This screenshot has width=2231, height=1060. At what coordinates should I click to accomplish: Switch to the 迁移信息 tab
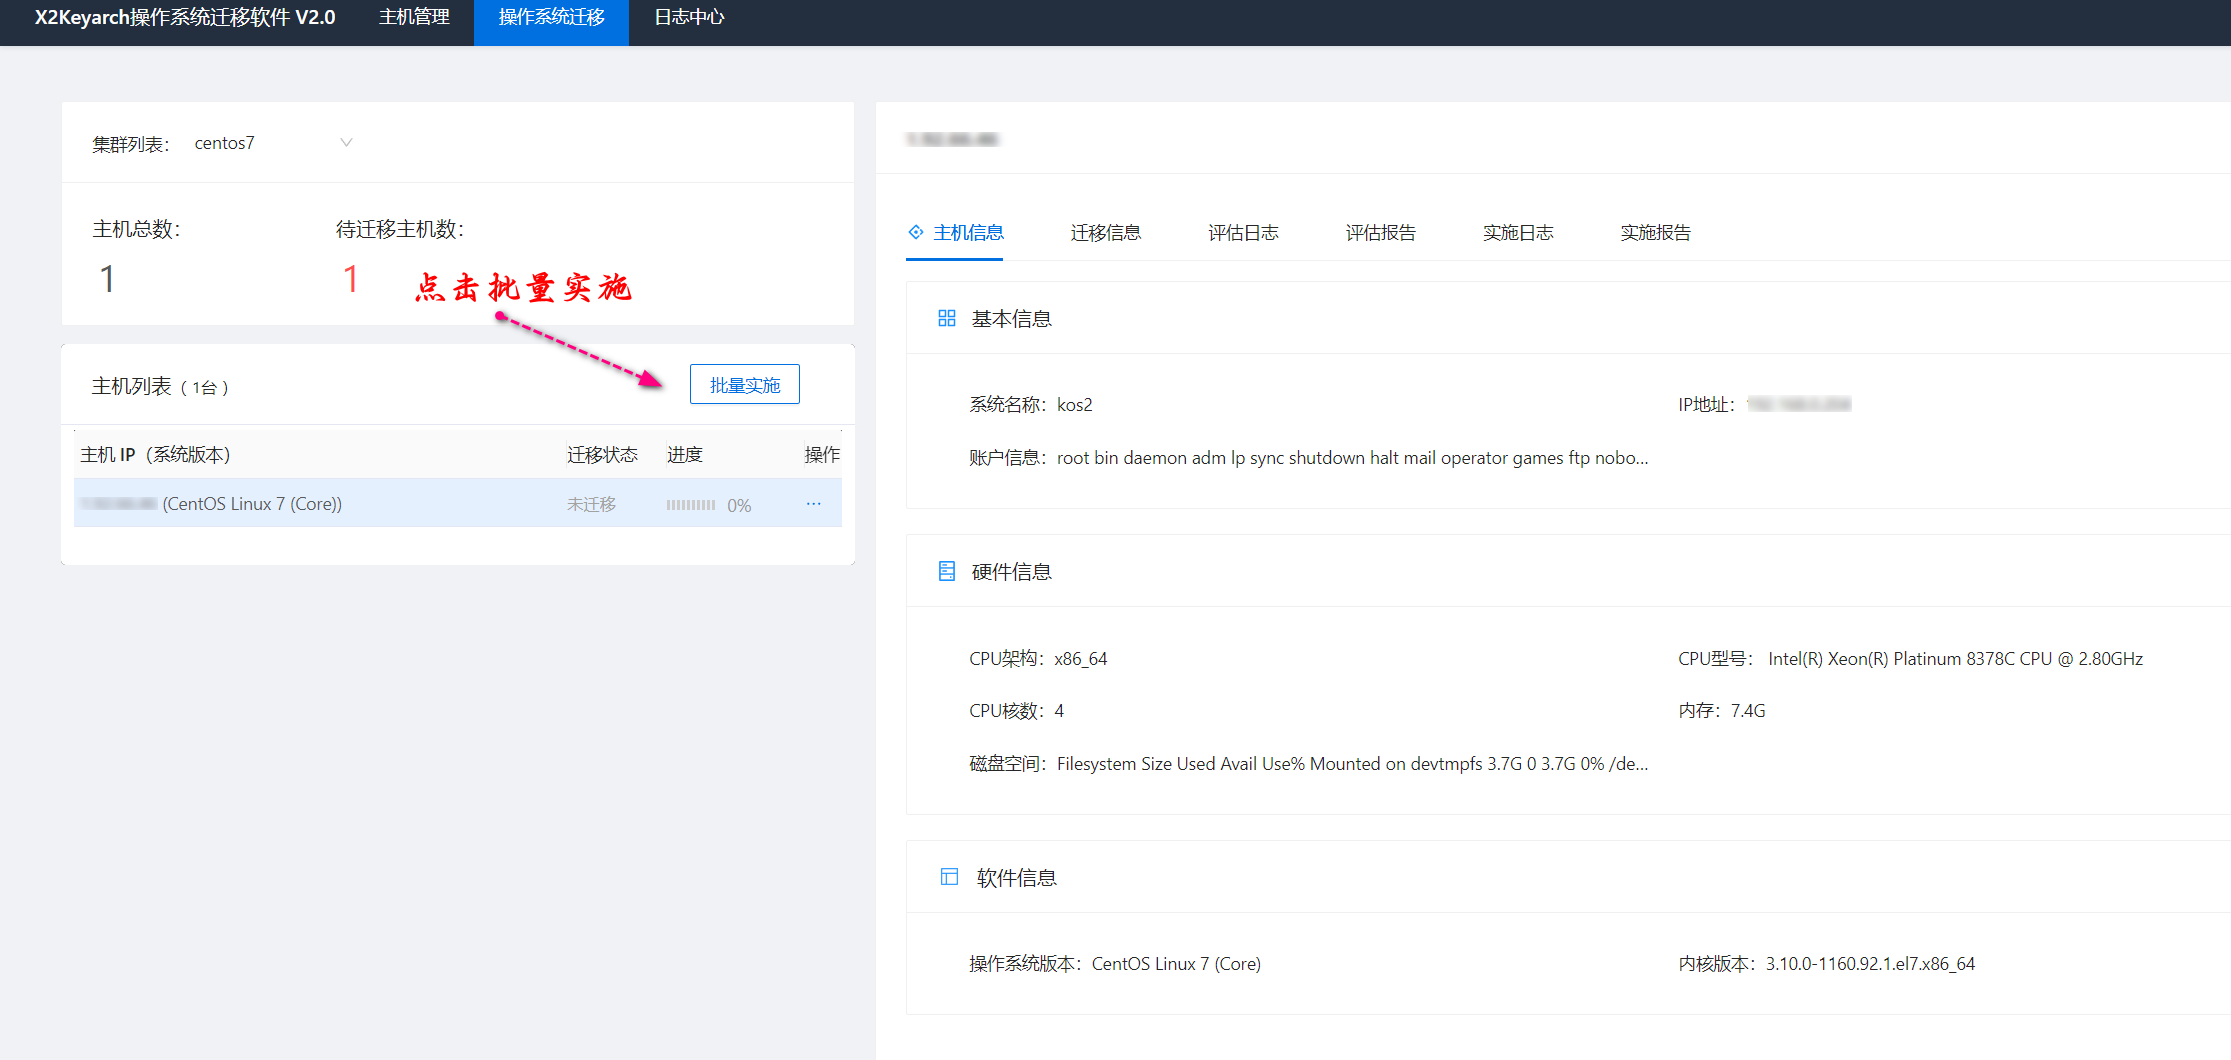pos(1105,233)
